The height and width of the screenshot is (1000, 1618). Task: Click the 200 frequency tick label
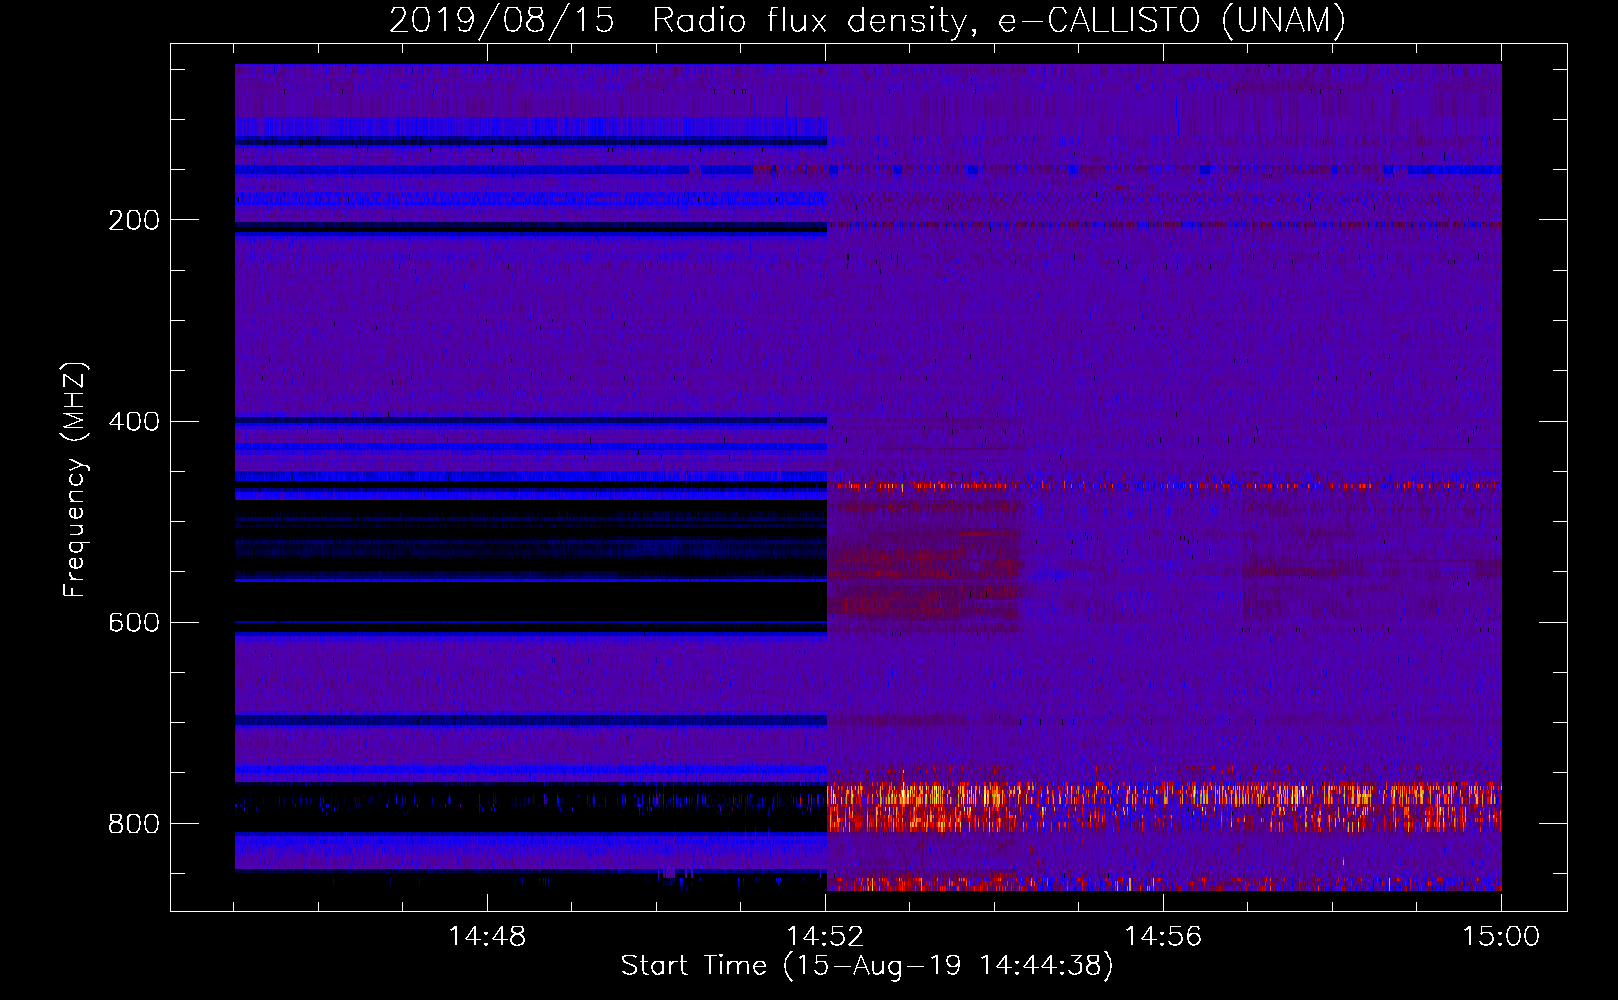tap(134, 220)
